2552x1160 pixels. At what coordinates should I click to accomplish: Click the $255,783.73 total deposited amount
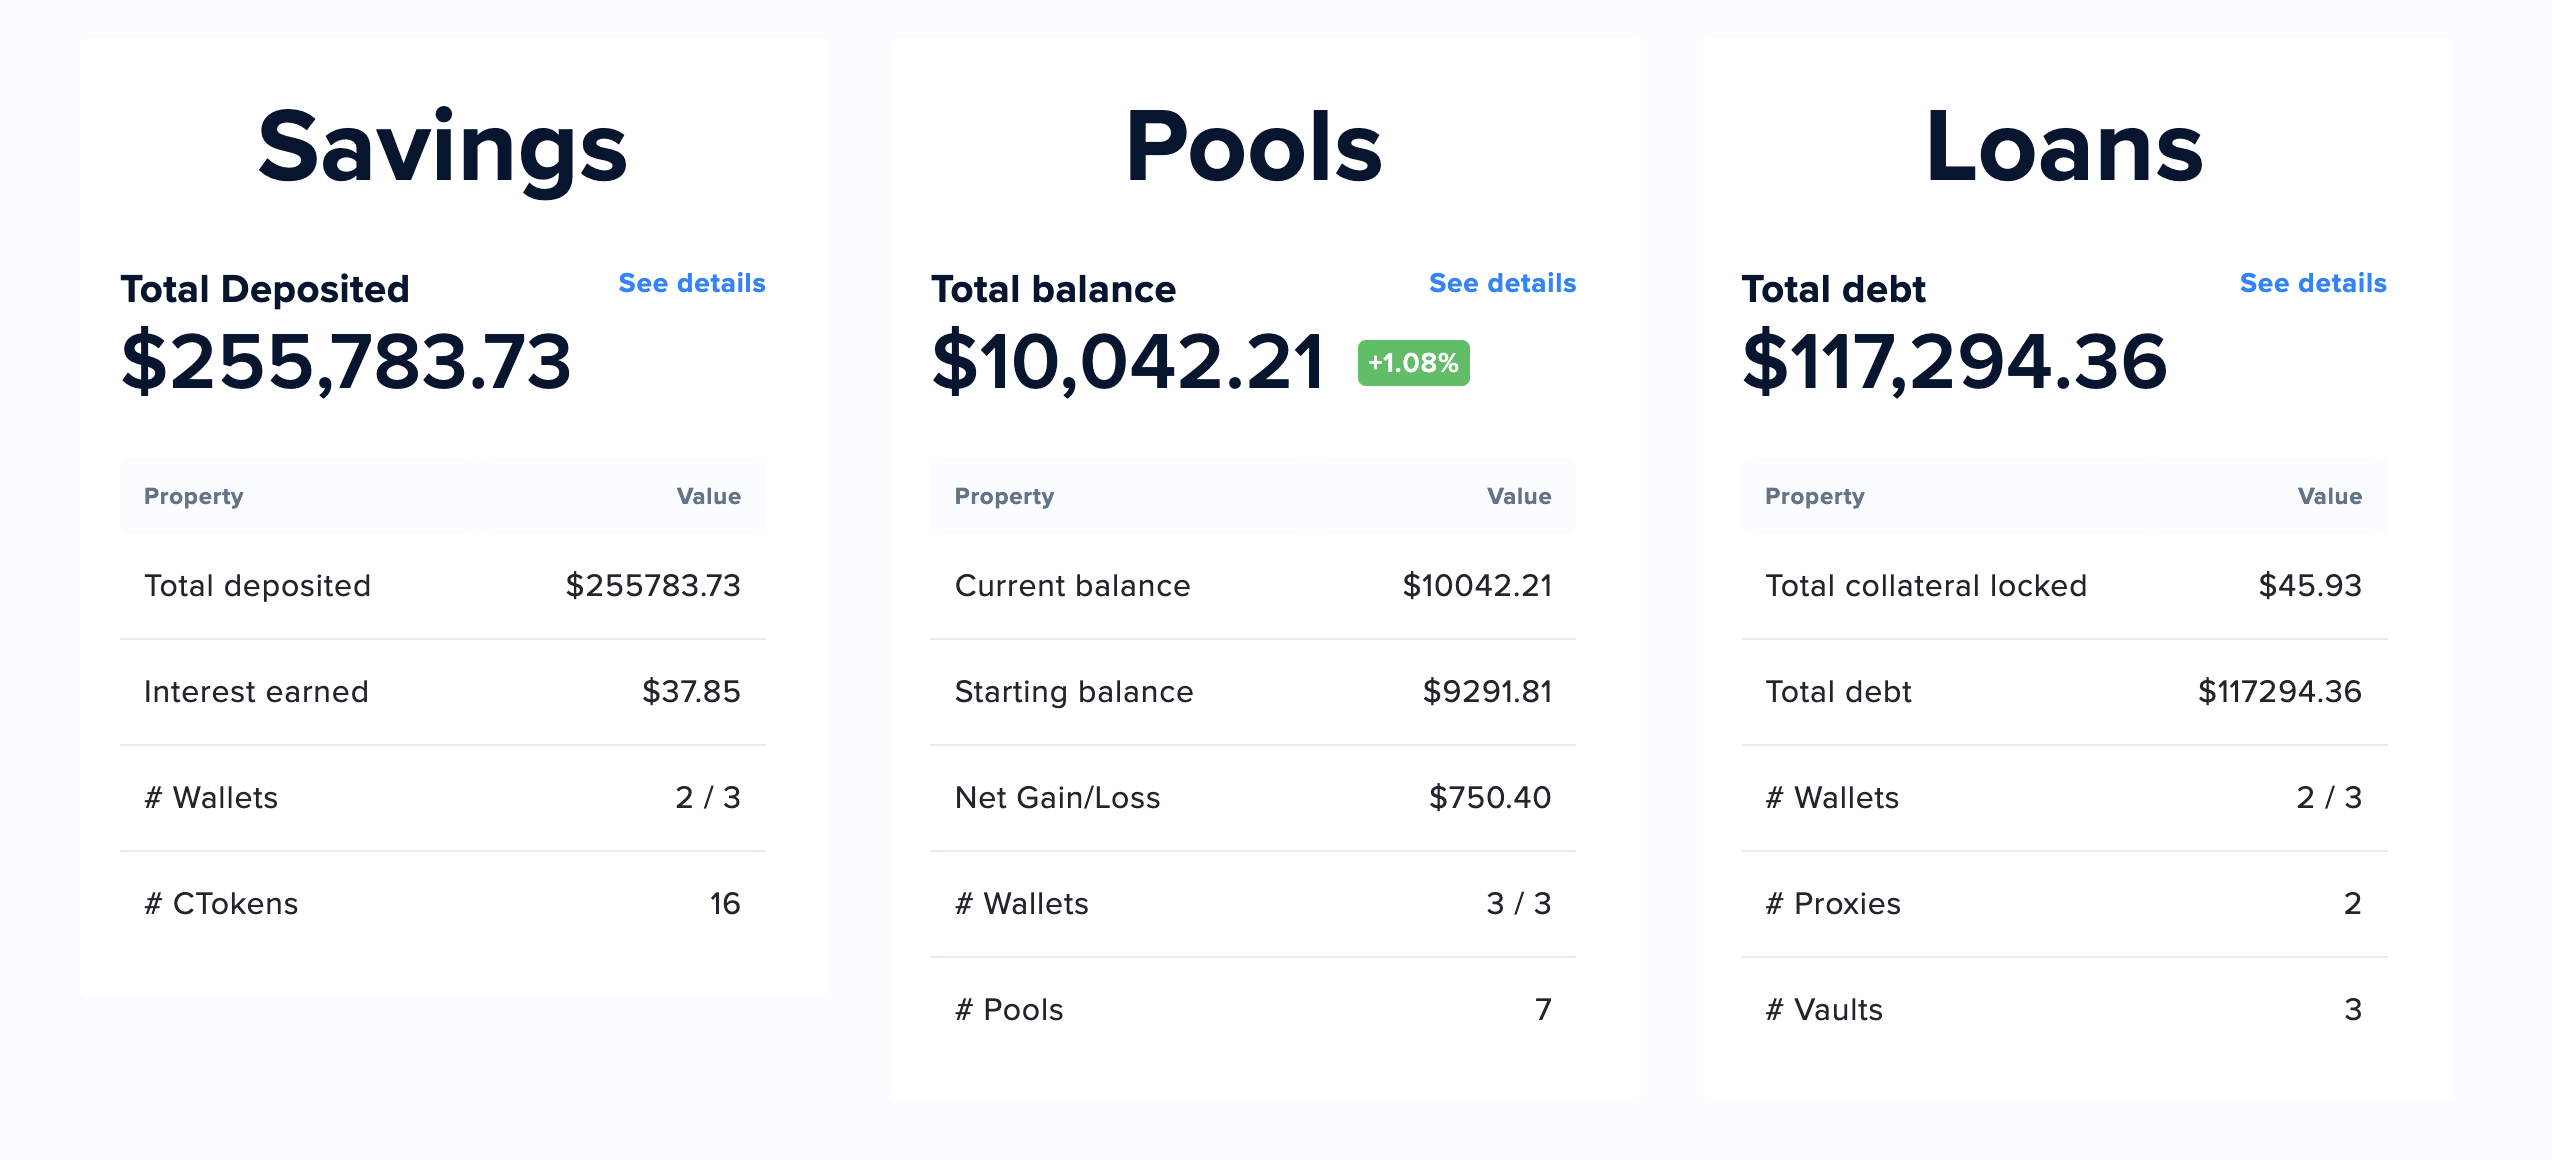point(346,361)
